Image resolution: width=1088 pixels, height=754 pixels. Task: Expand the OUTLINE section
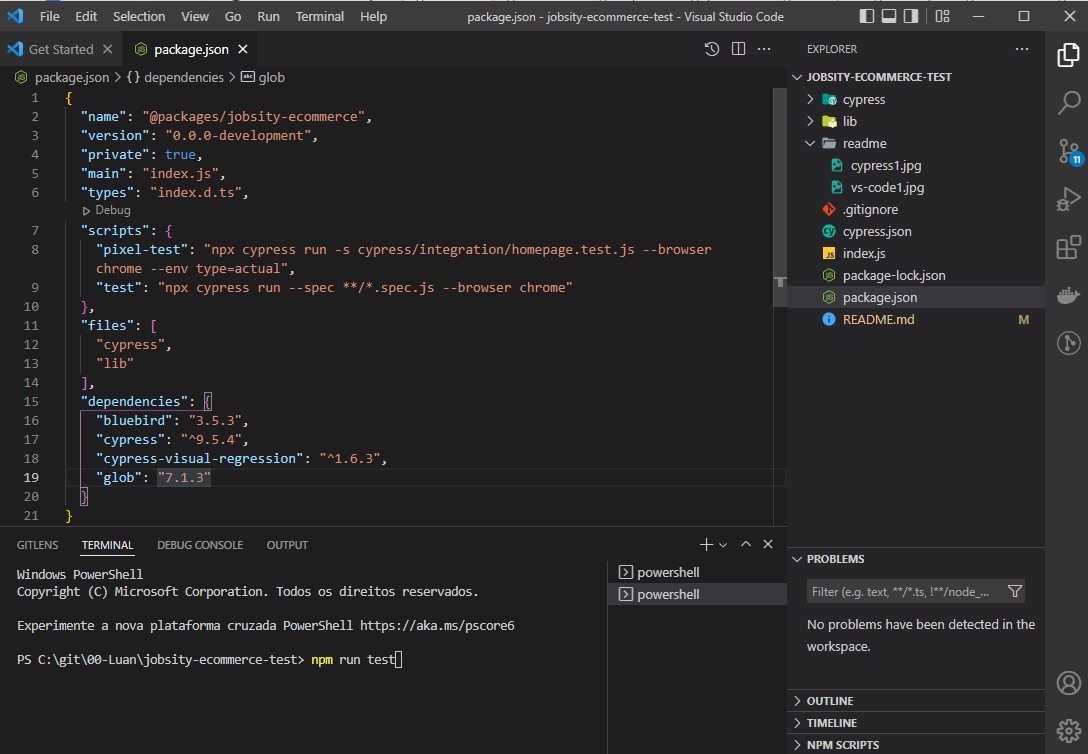point(916,701)
